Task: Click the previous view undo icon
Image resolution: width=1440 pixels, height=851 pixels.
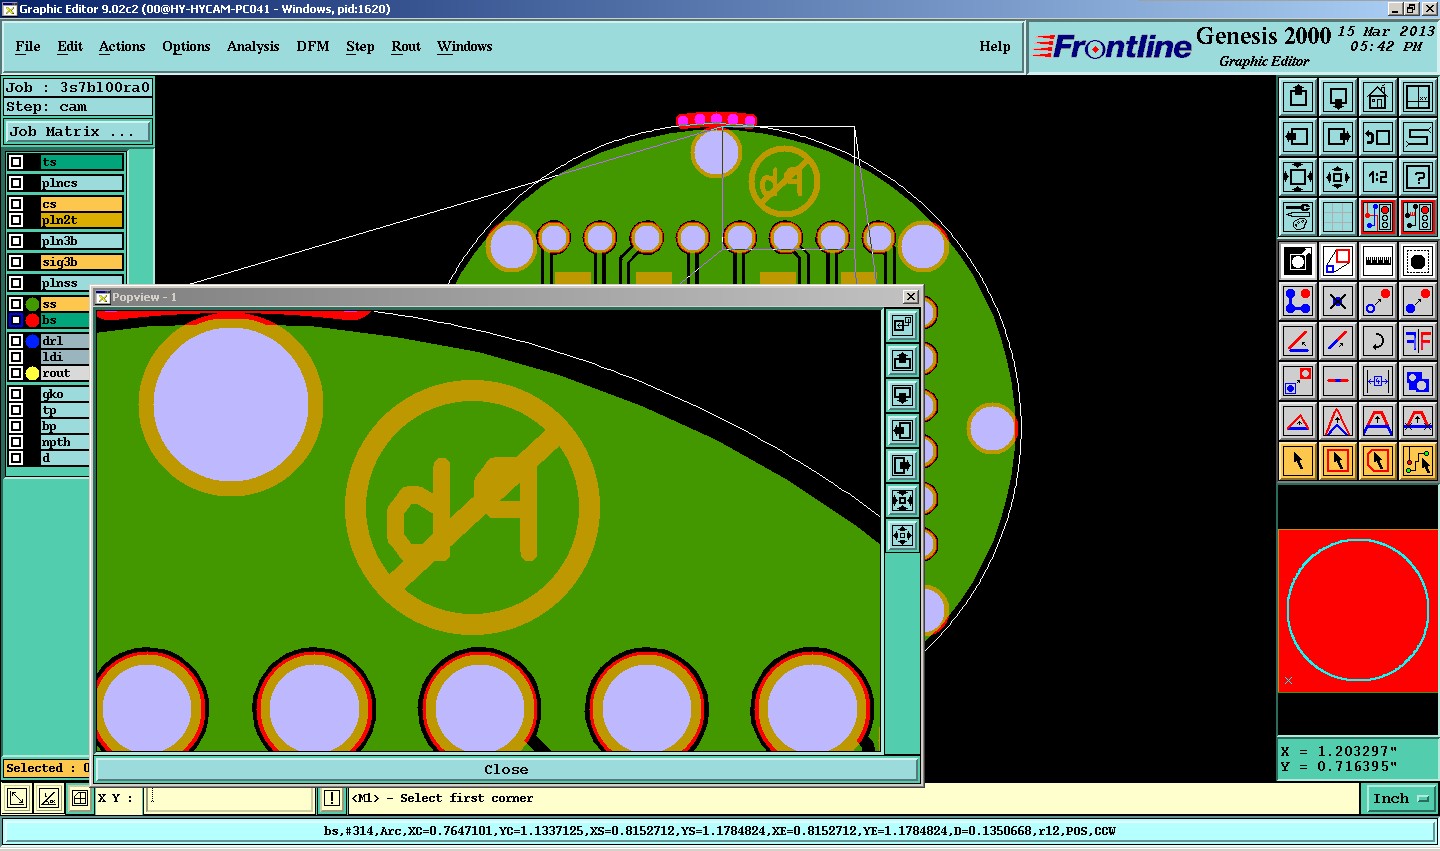Action: [1378, 137]
